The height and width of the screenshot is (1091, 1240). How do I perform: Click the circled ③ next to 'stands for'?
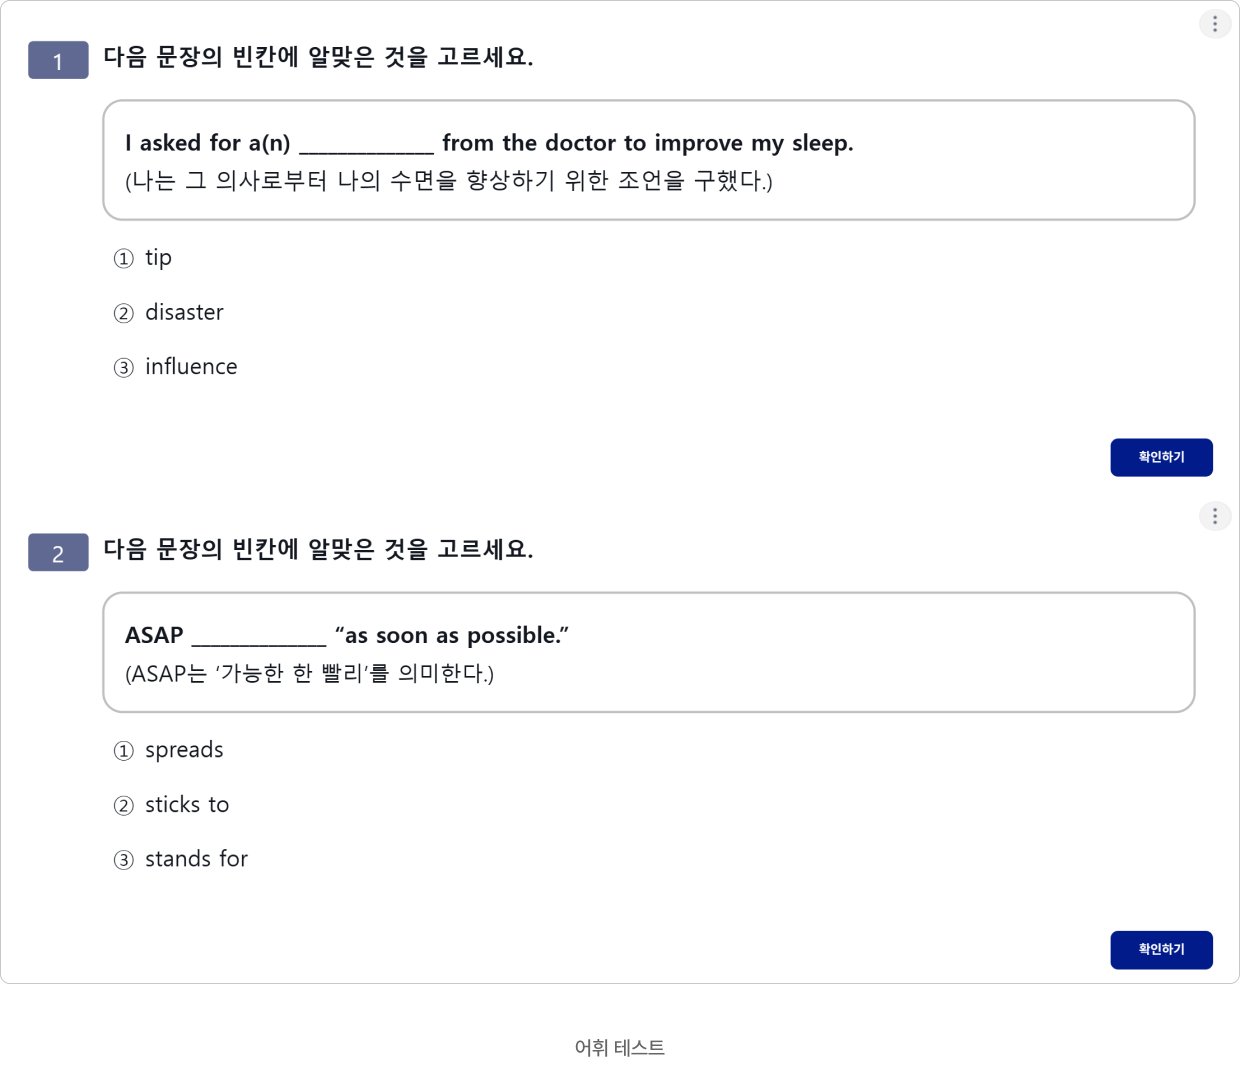pos(123,860)
